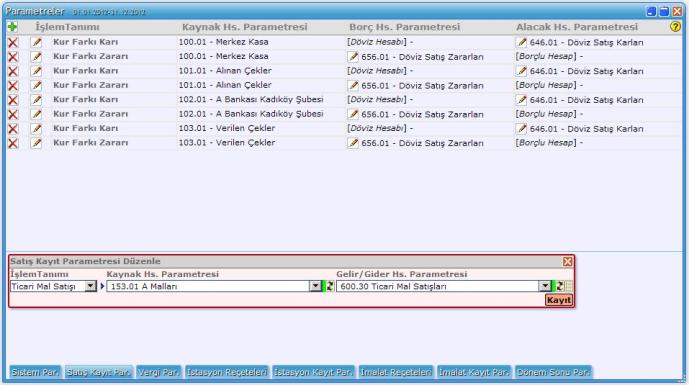Open the Ticari Mal Satışı İşlemTanımı dropdown
The height and width of the screenshot is (385, 689).
[90, 287]
